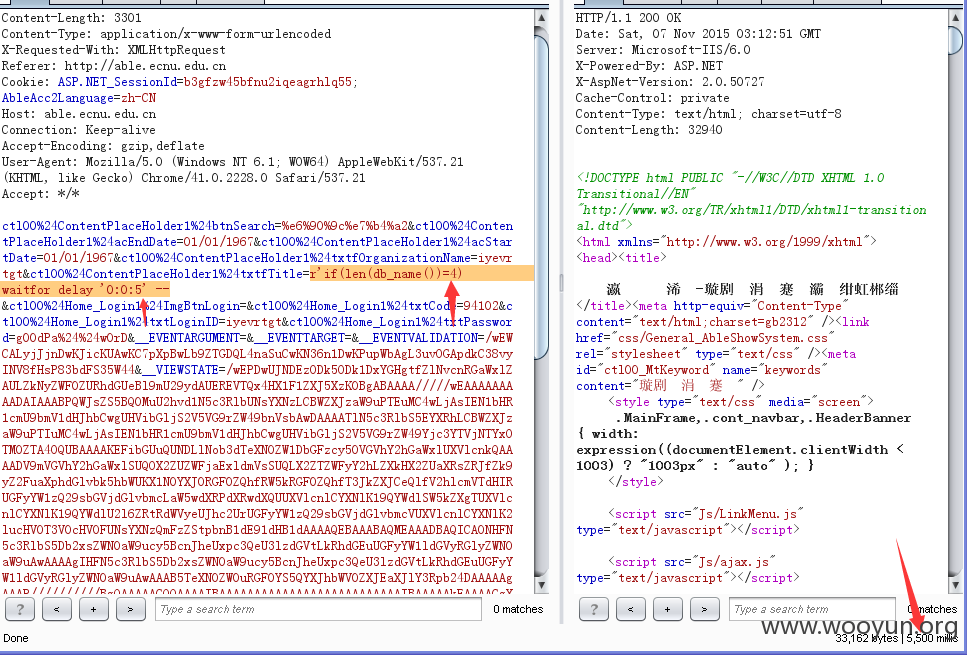Click the 'Js/LinkMenu.js' script source
The width and height of the screenshot is (967, 655).
(747, 514)
